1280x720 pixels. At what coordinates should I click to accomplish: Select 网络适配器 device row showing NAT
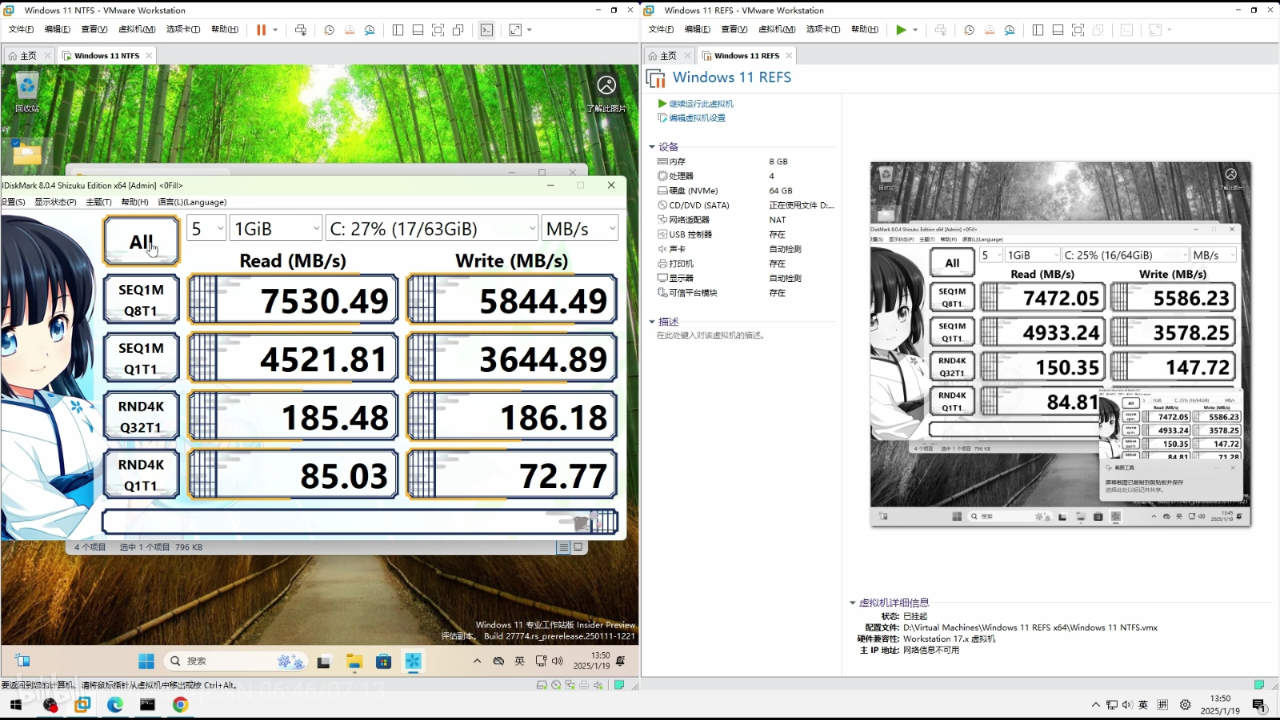point(744,220)
